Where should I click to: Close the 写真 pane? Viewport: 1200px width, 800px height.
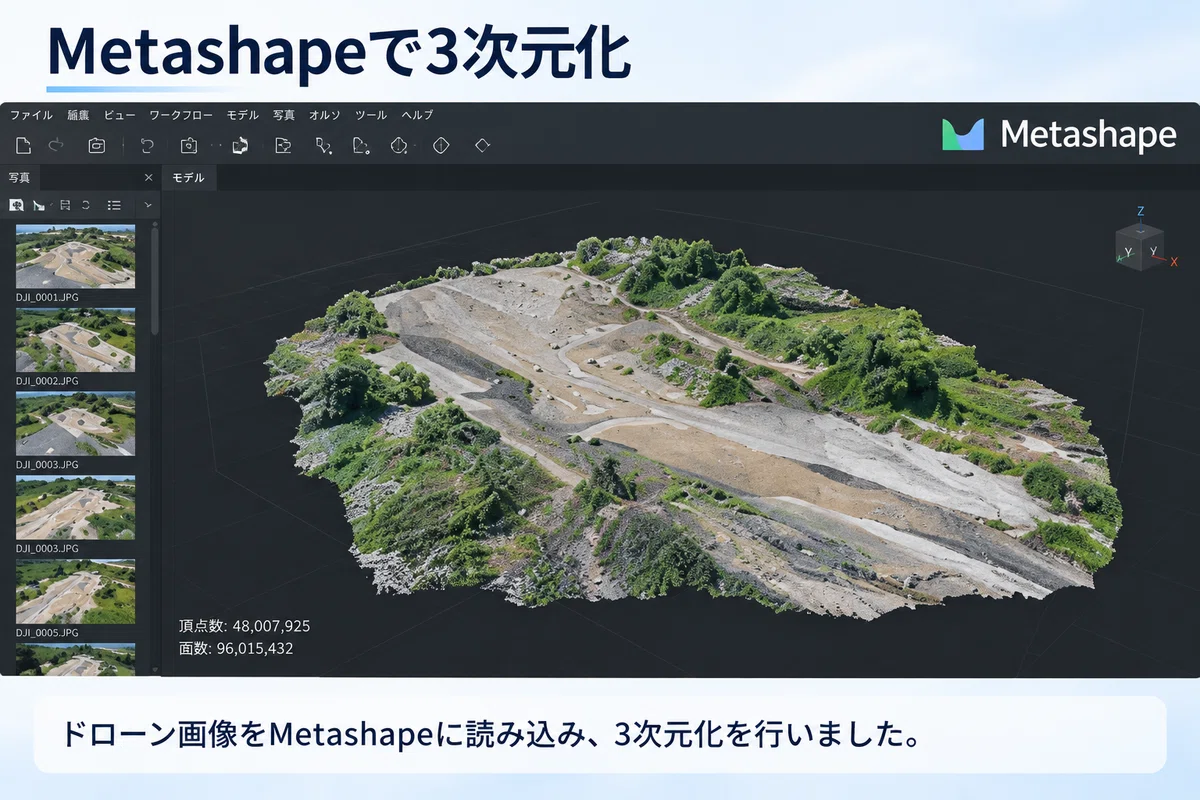tap(149, 178)
